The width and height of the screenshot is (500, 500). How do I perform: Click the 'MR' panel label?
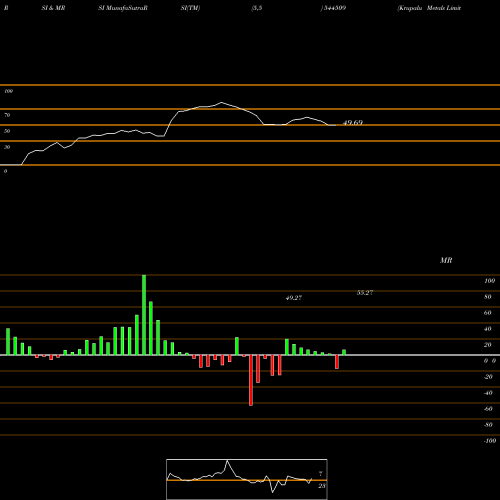[446, 260]
